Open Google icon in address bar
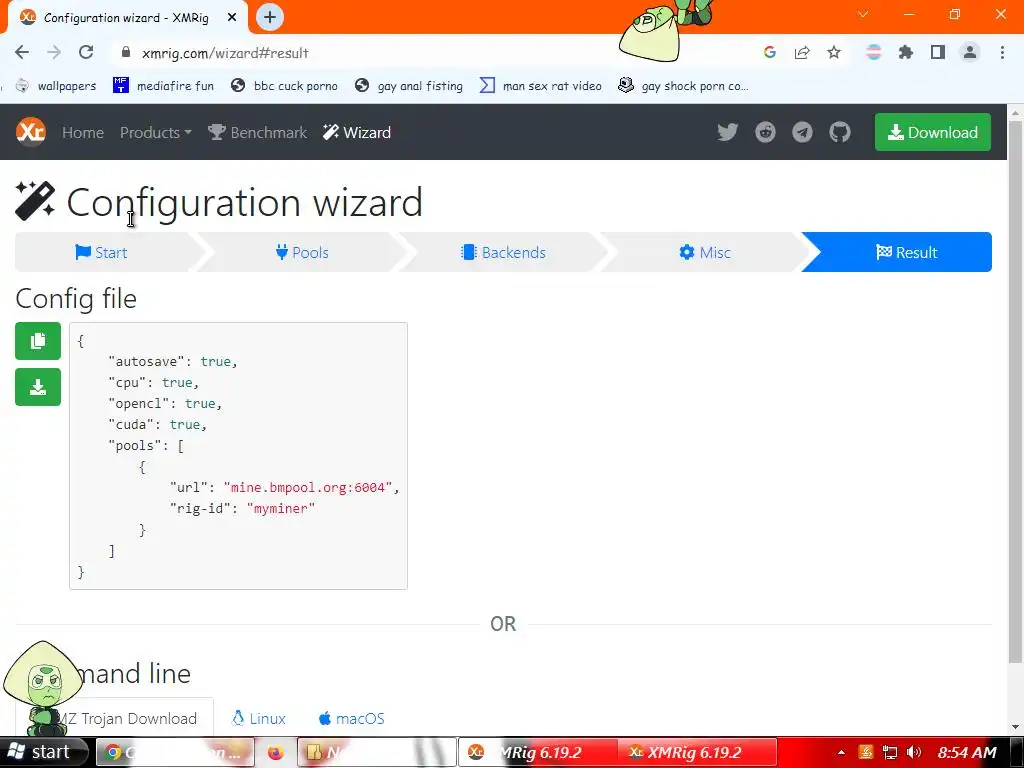Image resolution: width=1024 pixels, height=768 pixels. [770, 52]
